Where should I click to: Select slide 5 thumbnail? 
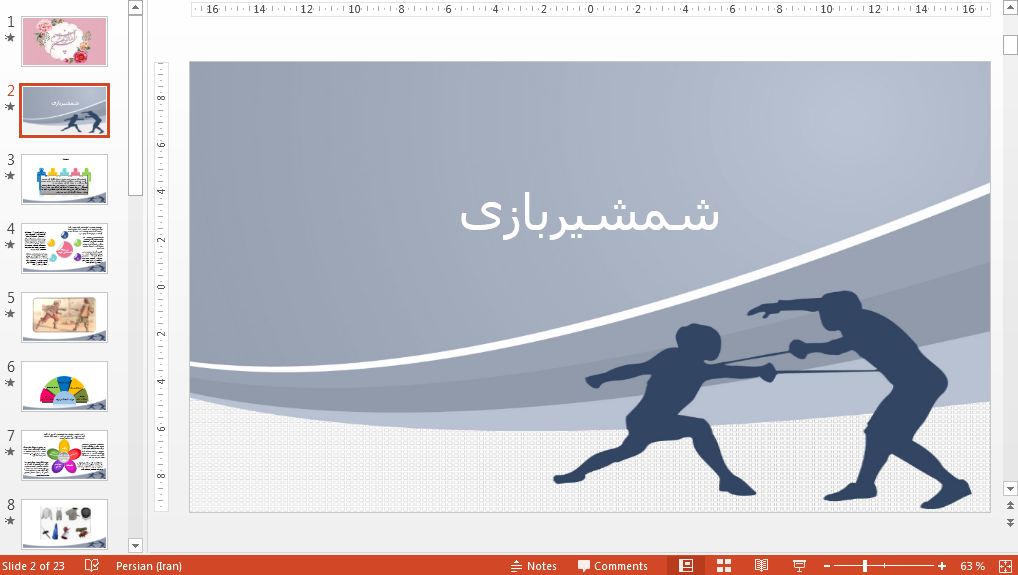pos(64,316)
